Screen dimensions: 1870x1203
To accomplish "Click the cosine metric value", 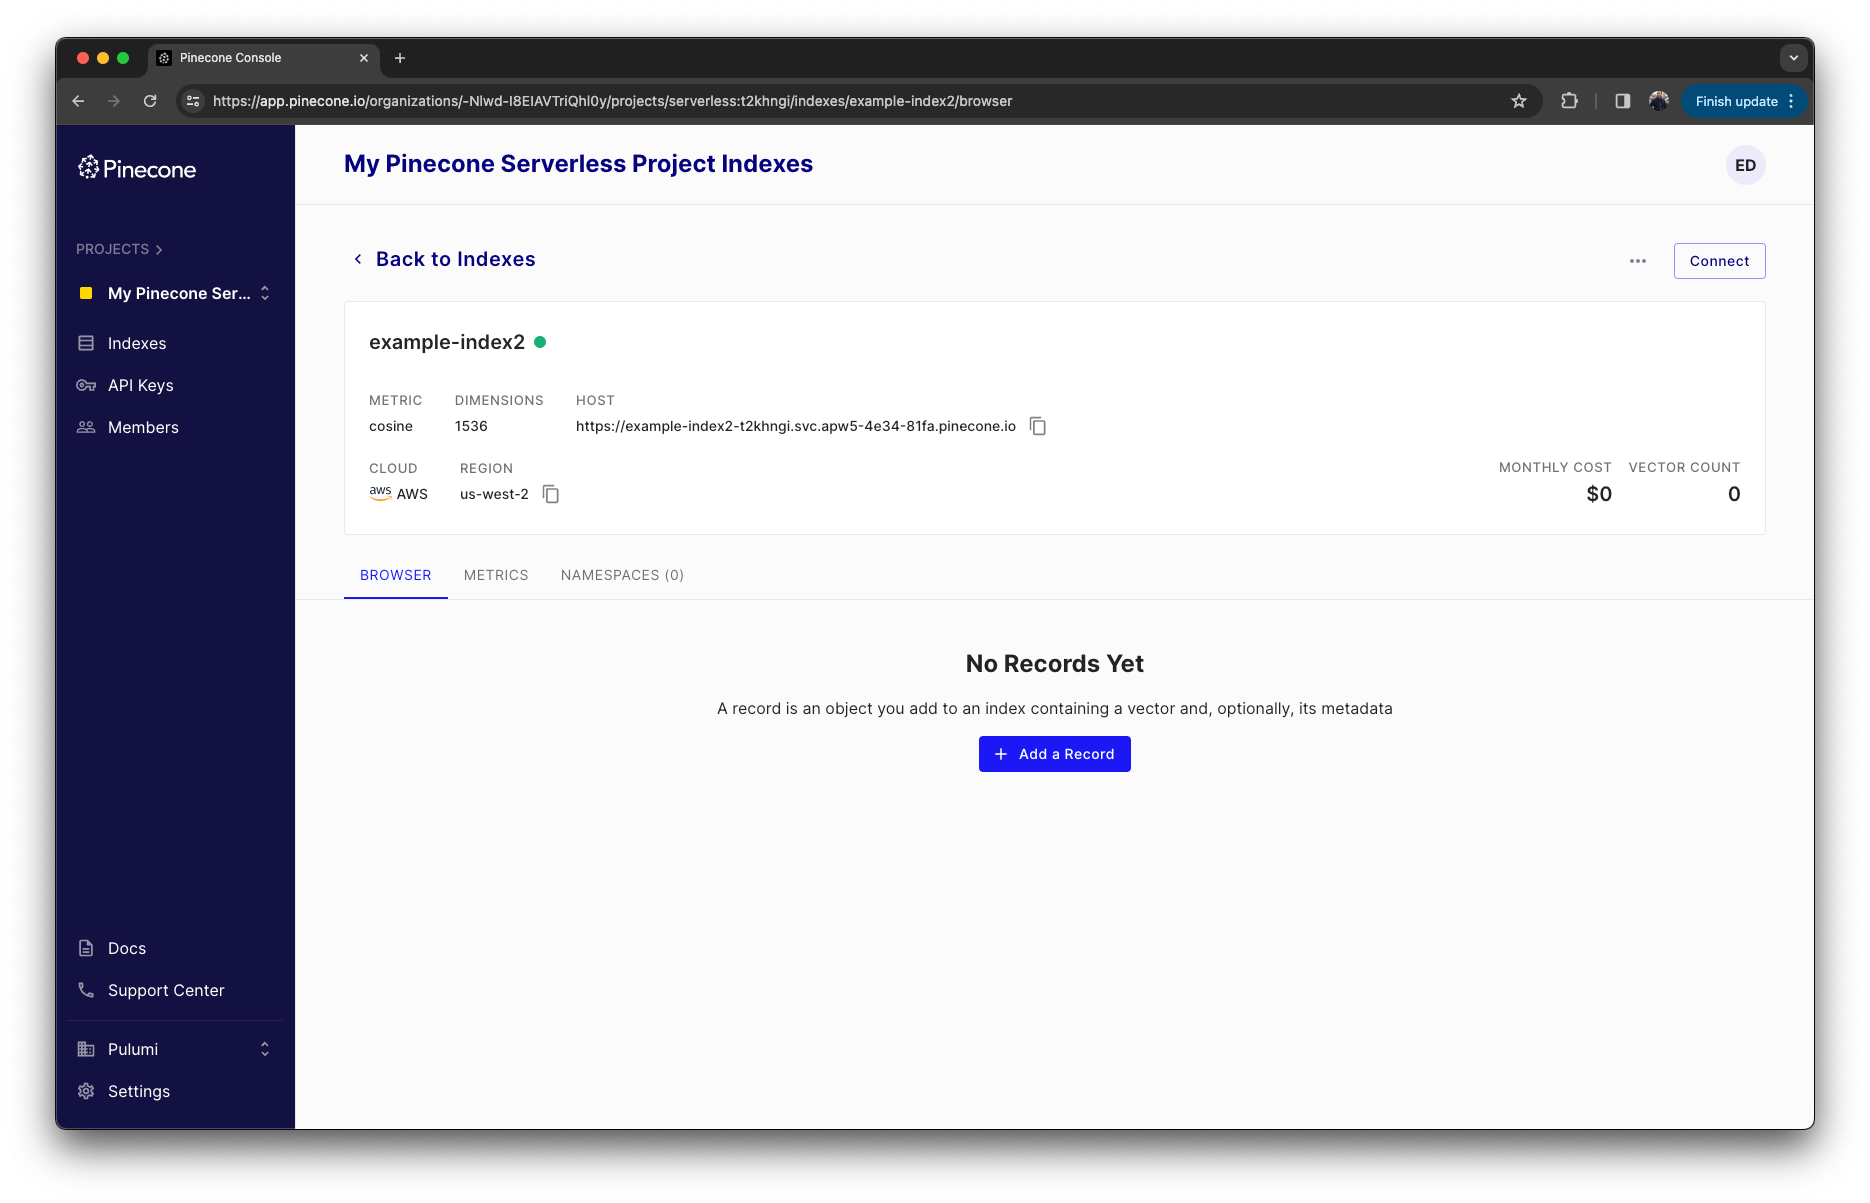I will click(391, 426).
